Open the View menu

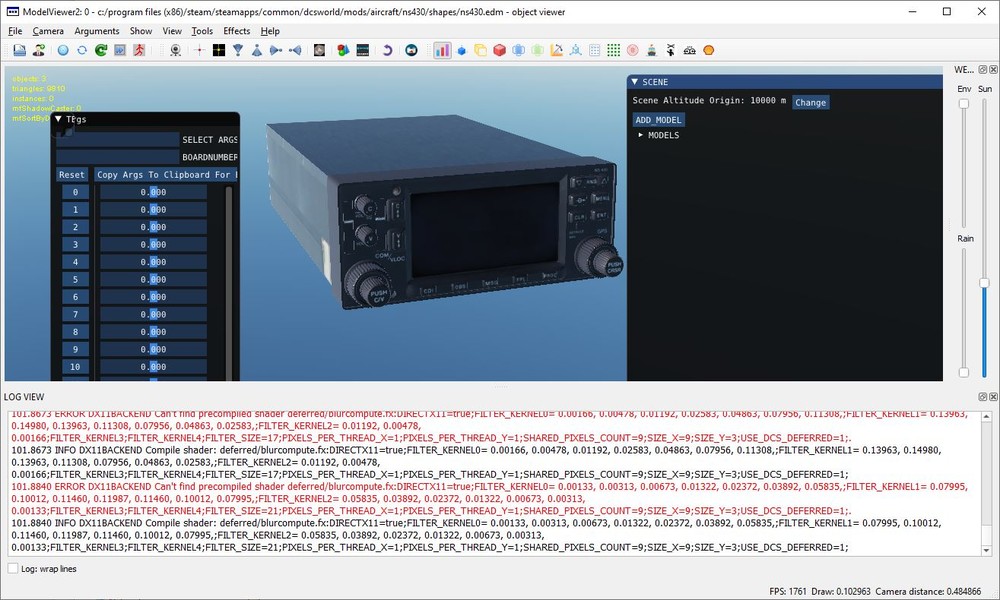click(x=172, y=31)
